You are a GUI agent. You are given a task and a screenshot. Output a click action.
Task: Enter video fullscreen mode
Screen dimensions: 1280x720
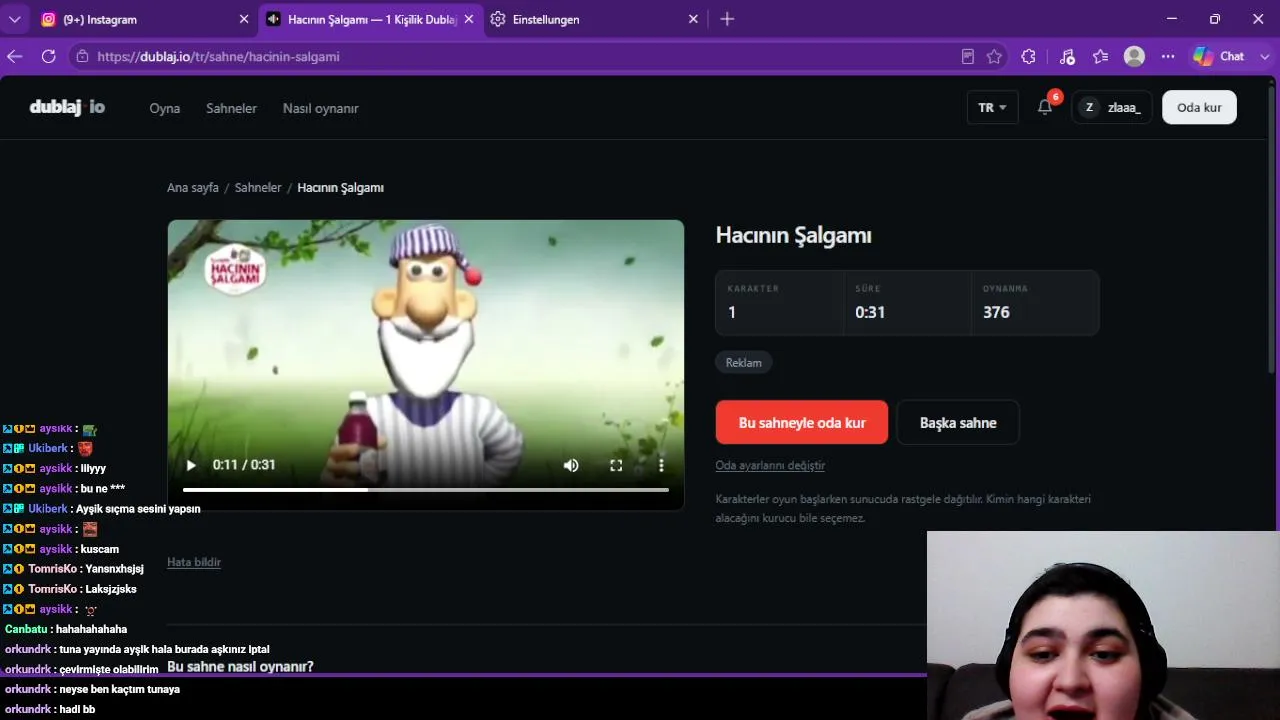tap(616, 465)
